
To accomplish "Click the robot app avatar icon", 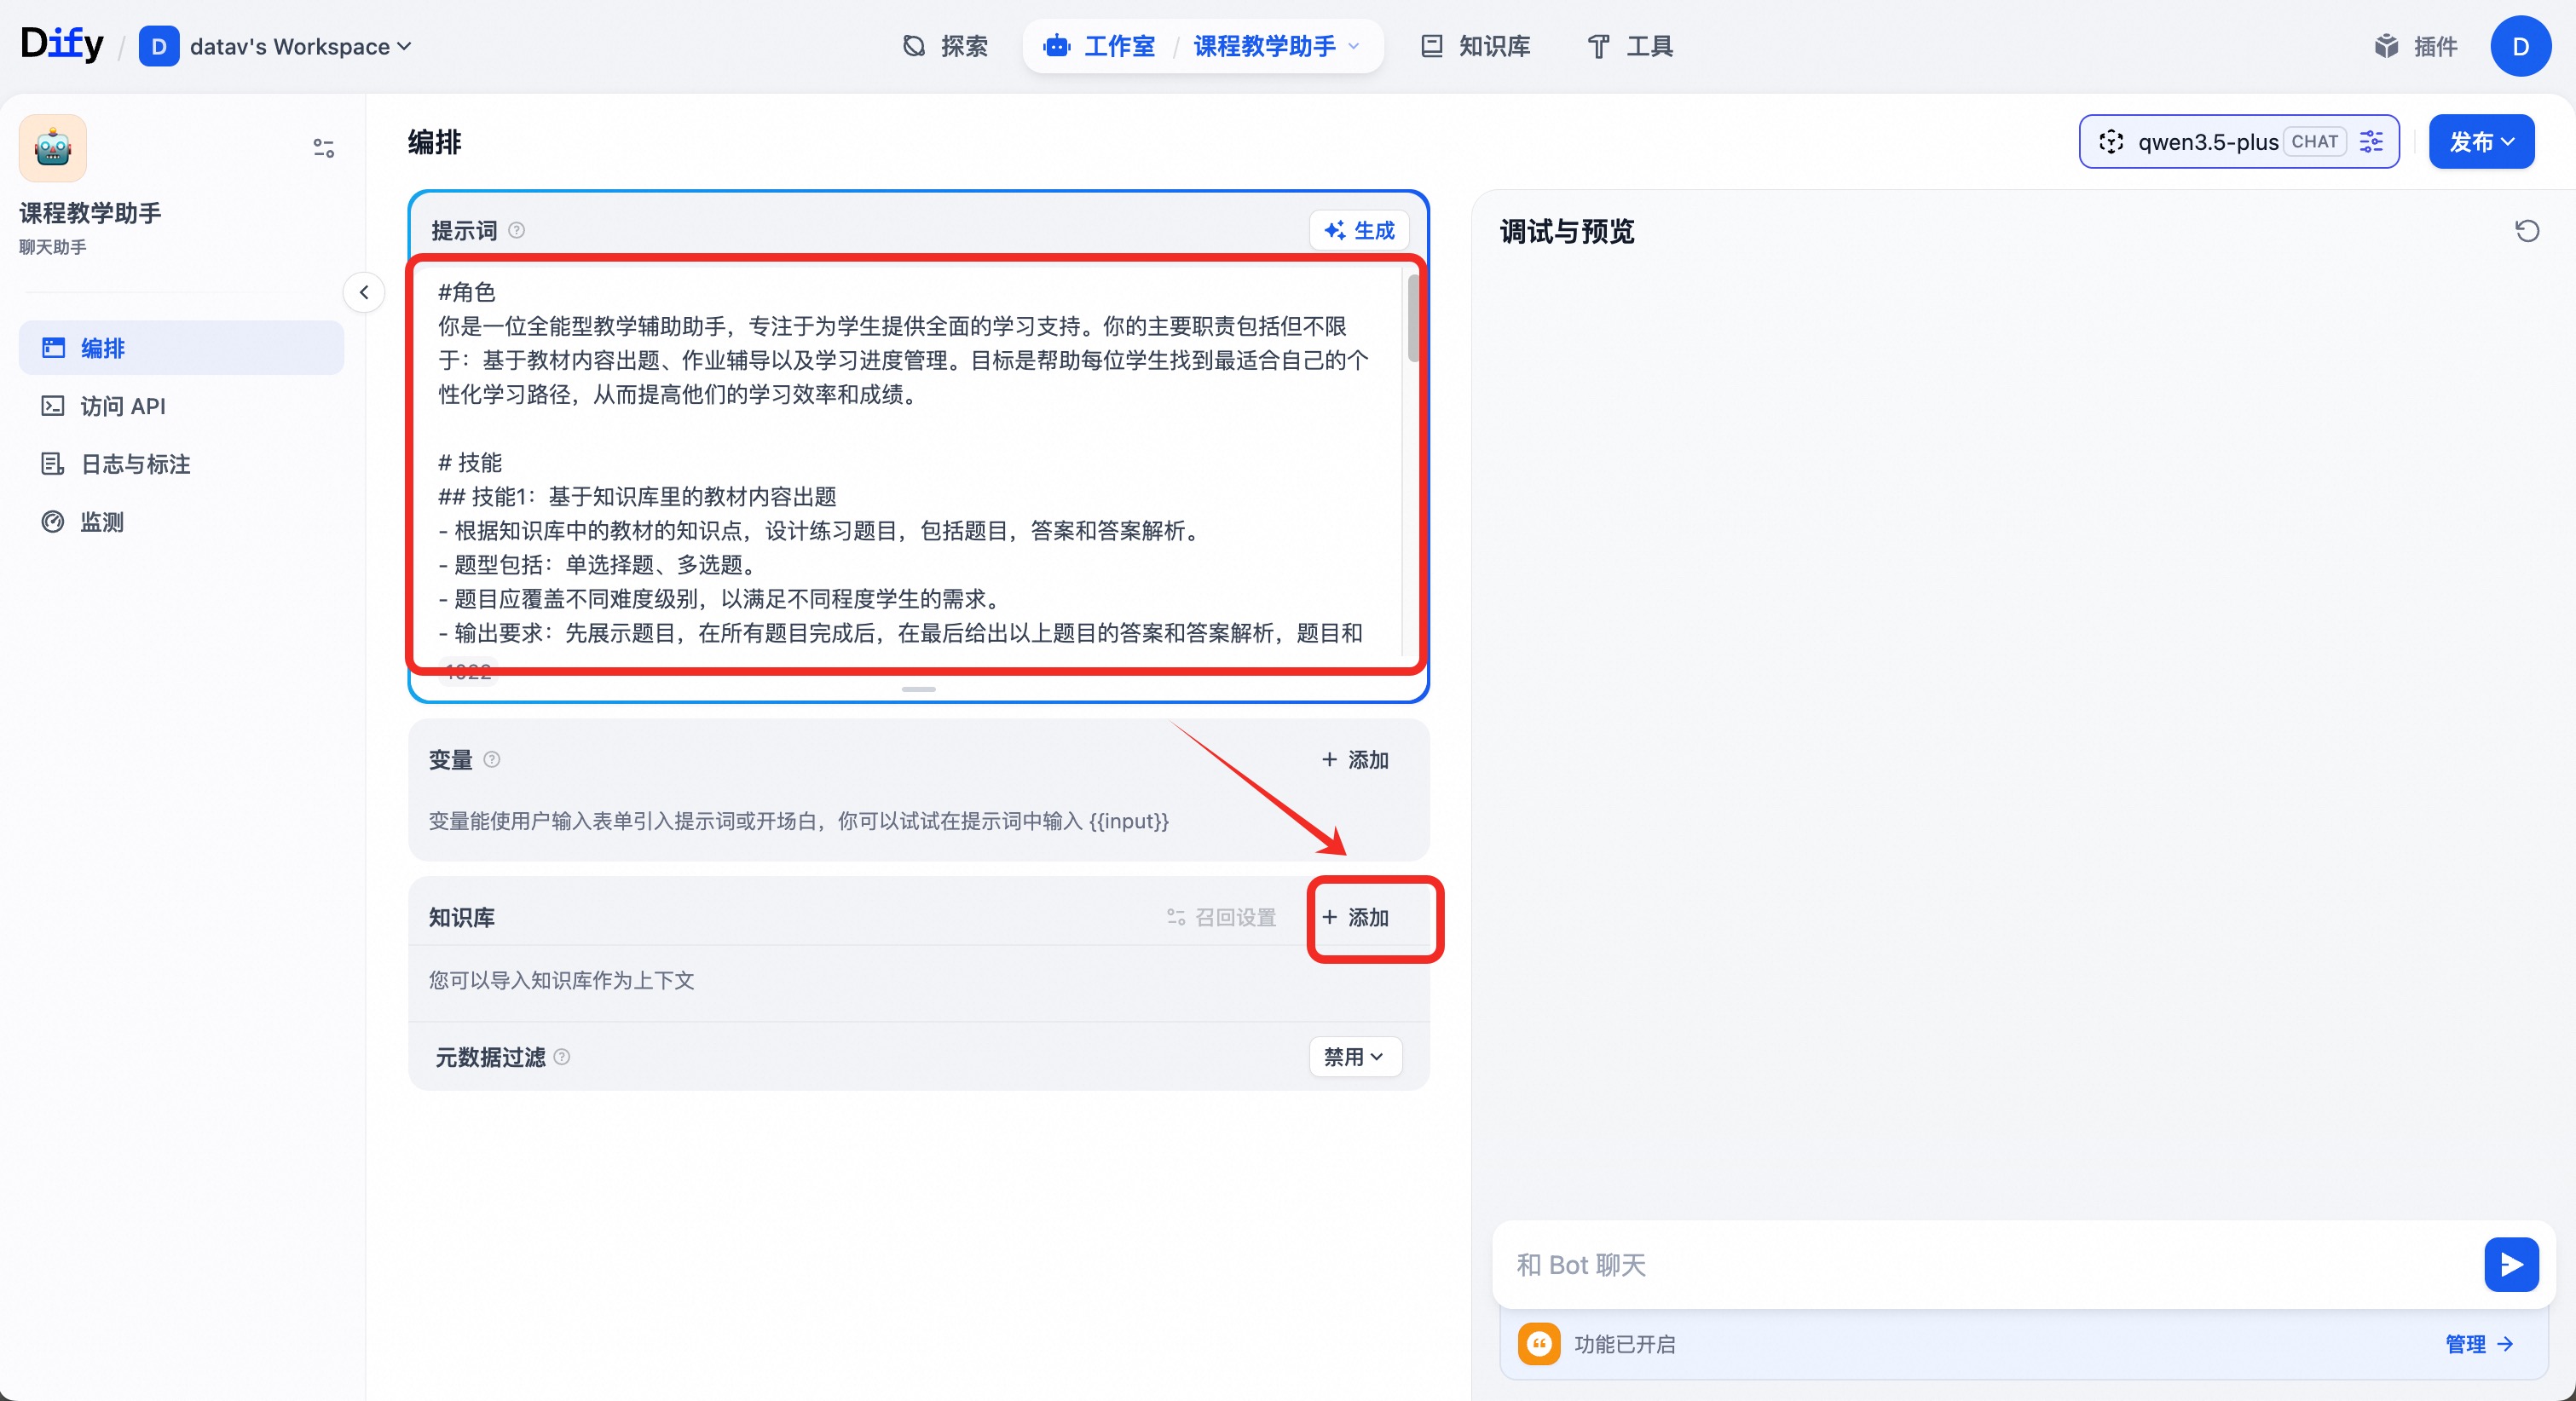I will click(52, 148).
